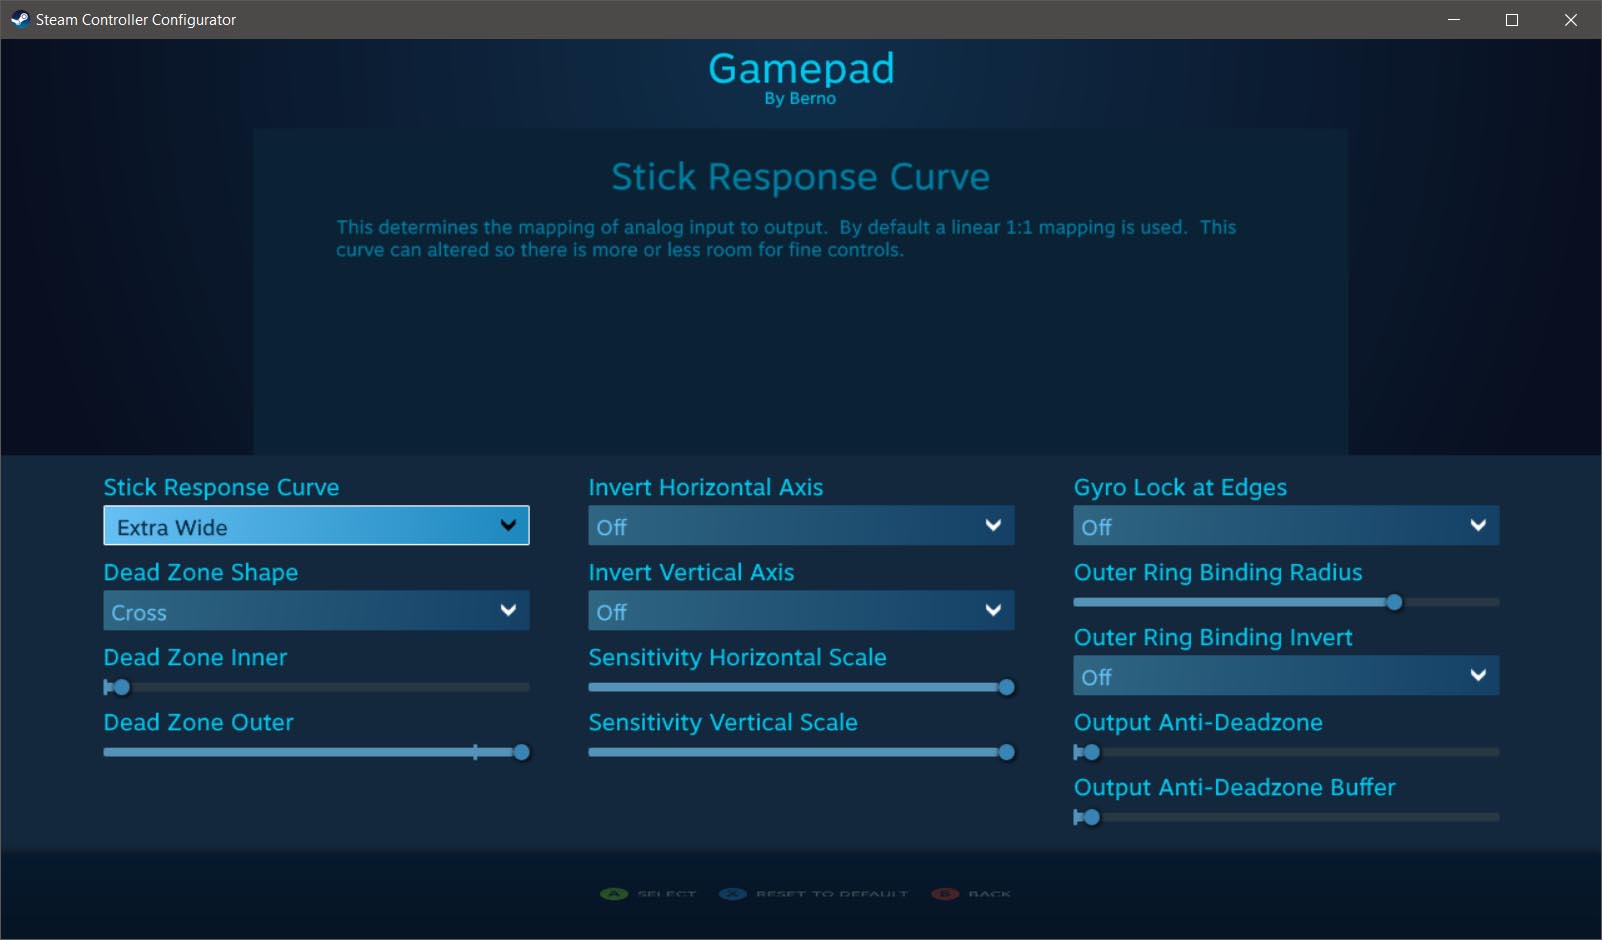Screen dimensions: 1602x940
Task: Close the Steam Controller Configurator window
Action: click(x=1571, y=19)
